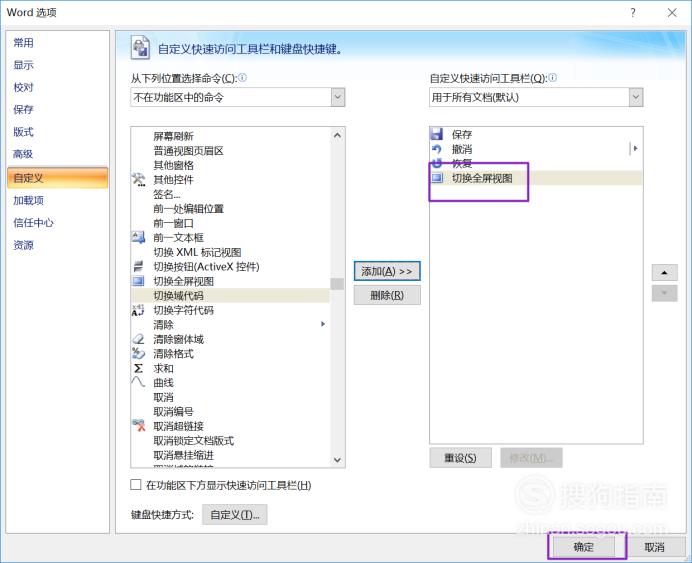Click the command list scroll-down arrow
Image resolution: width=692 pixels, height=563 pixels.
click(x=337, y=460)
